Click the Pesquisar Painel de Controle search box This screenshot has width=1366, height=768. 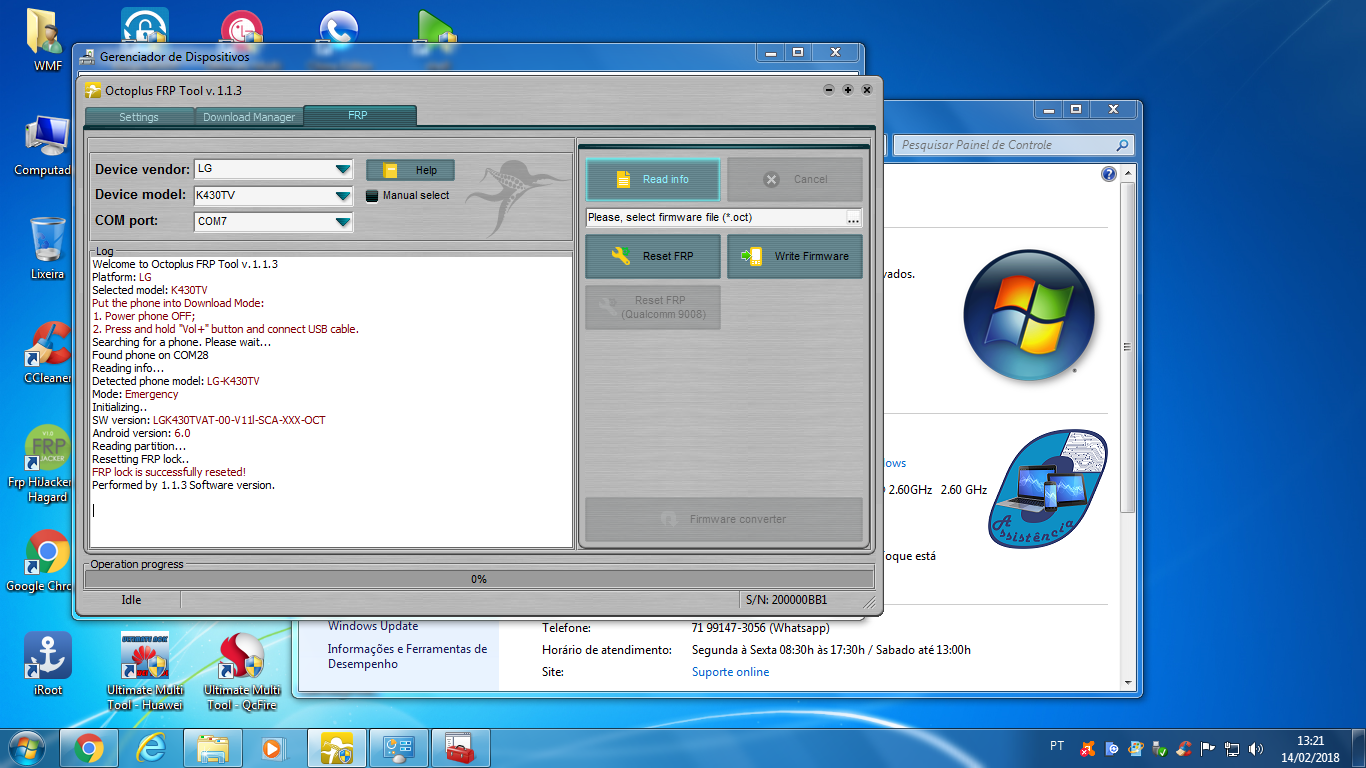pyautogui.click(x=1013, y=145)
